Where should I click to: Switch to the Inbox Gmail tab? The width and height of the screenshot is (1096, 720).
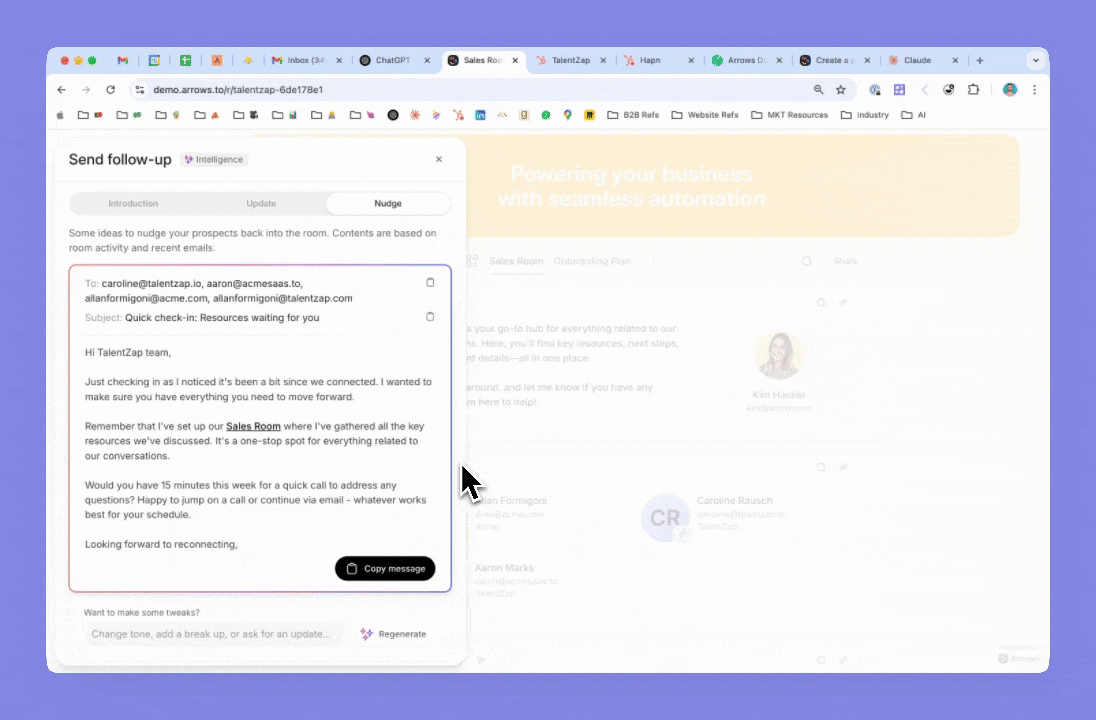click(305, 60)
